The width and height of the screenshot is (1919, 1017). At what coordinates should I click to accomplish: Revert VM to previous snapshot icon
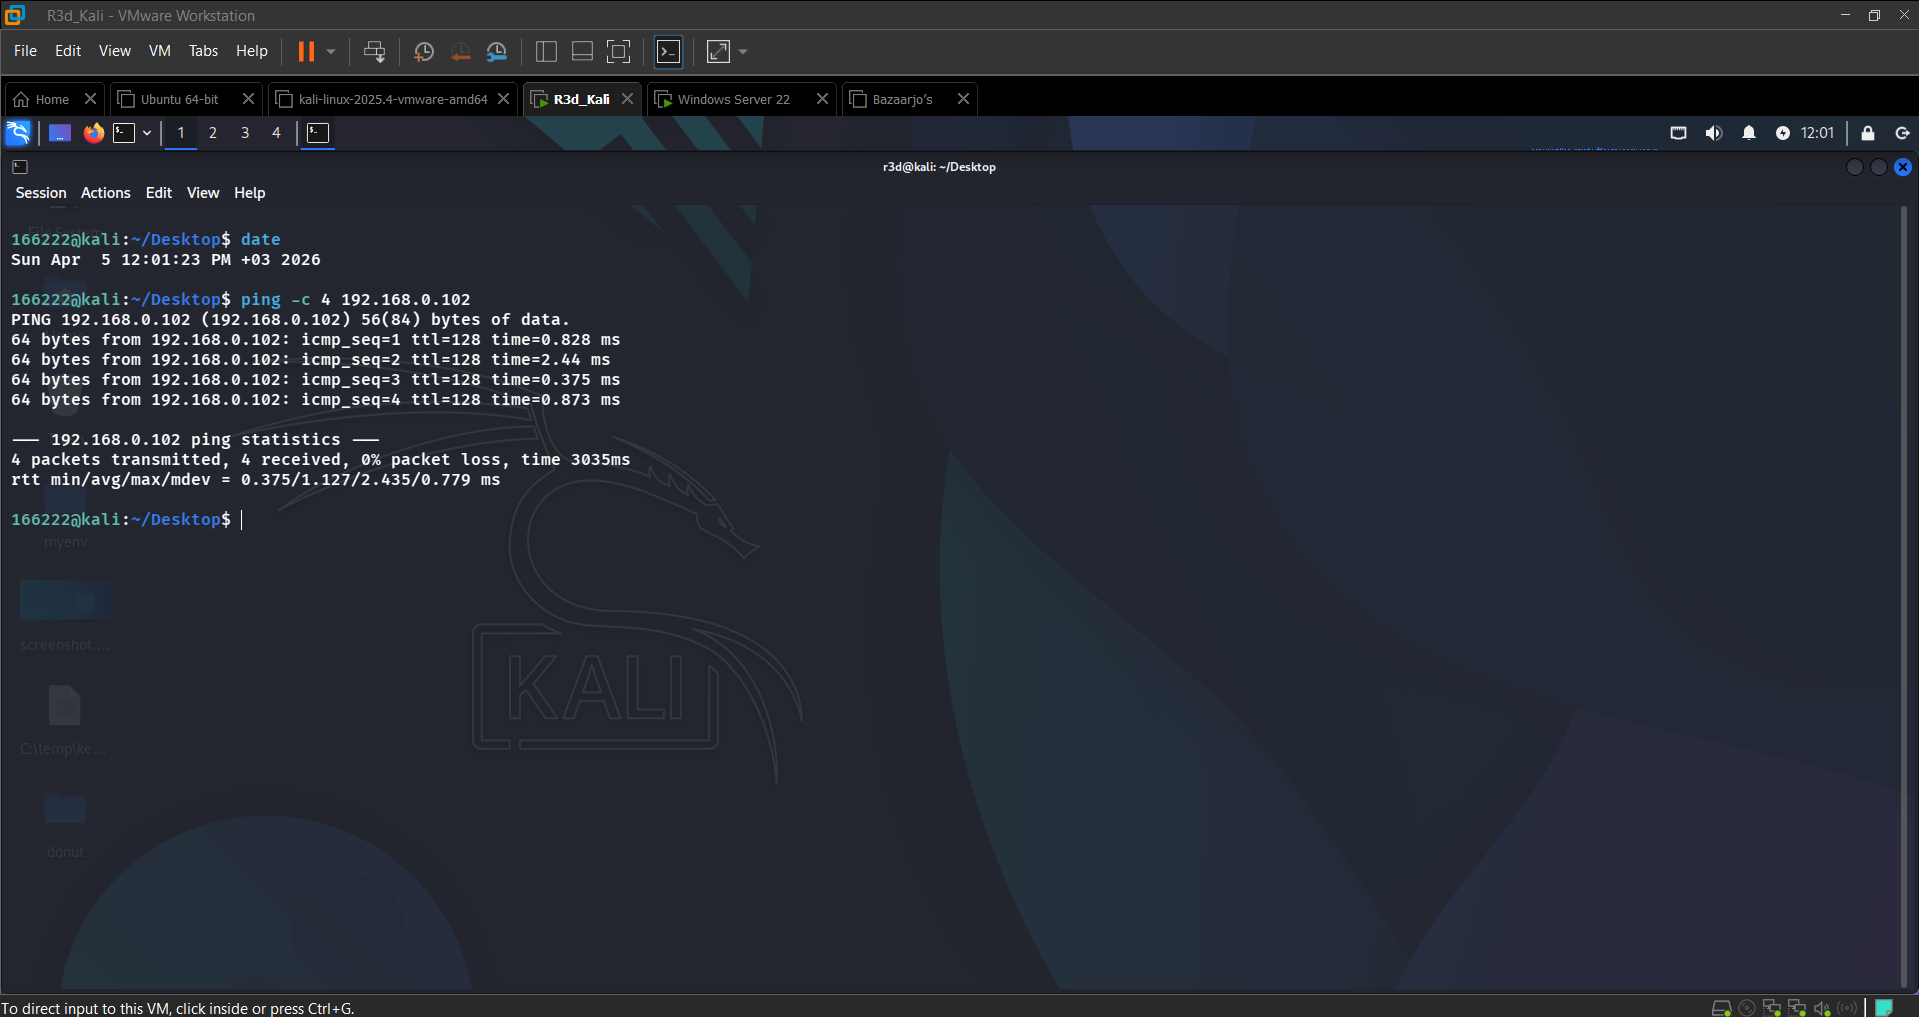(460, 52)
